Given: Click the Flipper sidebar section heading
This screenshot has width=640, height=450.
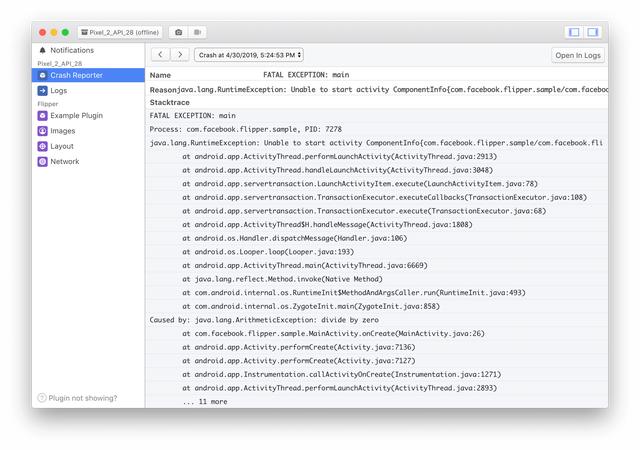Looking at the screenshot, I should point(48,104).
